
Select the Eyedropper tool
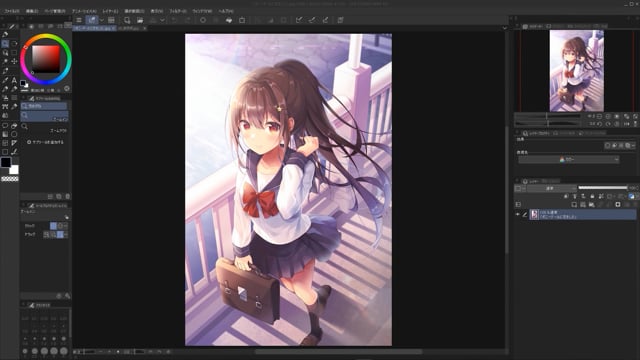tap(5, 71)
